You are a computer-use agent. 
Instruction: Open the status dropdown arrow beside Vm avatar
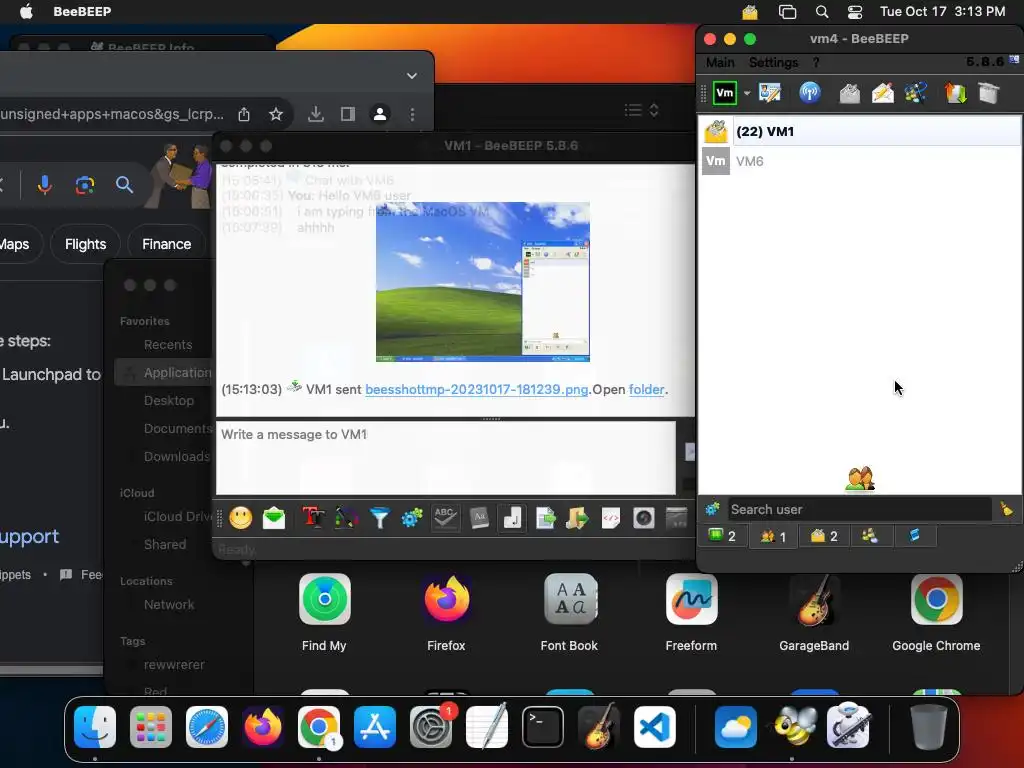[x=746, y=93]
